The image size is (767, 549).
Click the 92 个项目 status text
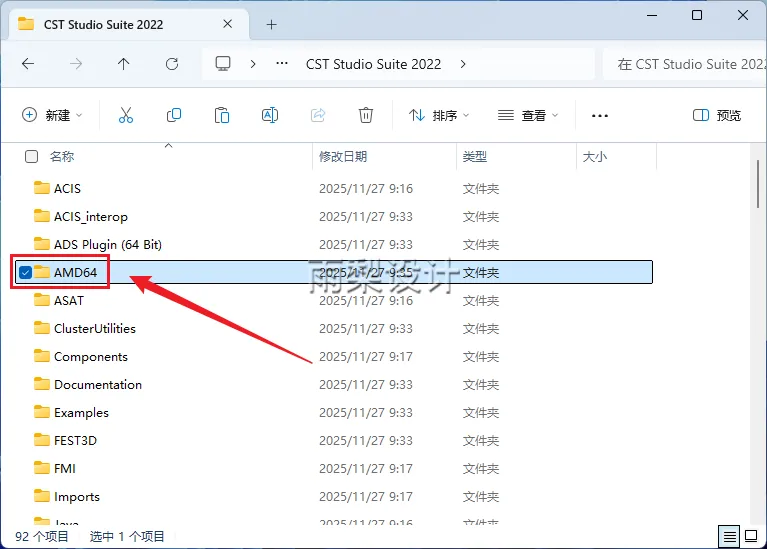pos(42,536)
